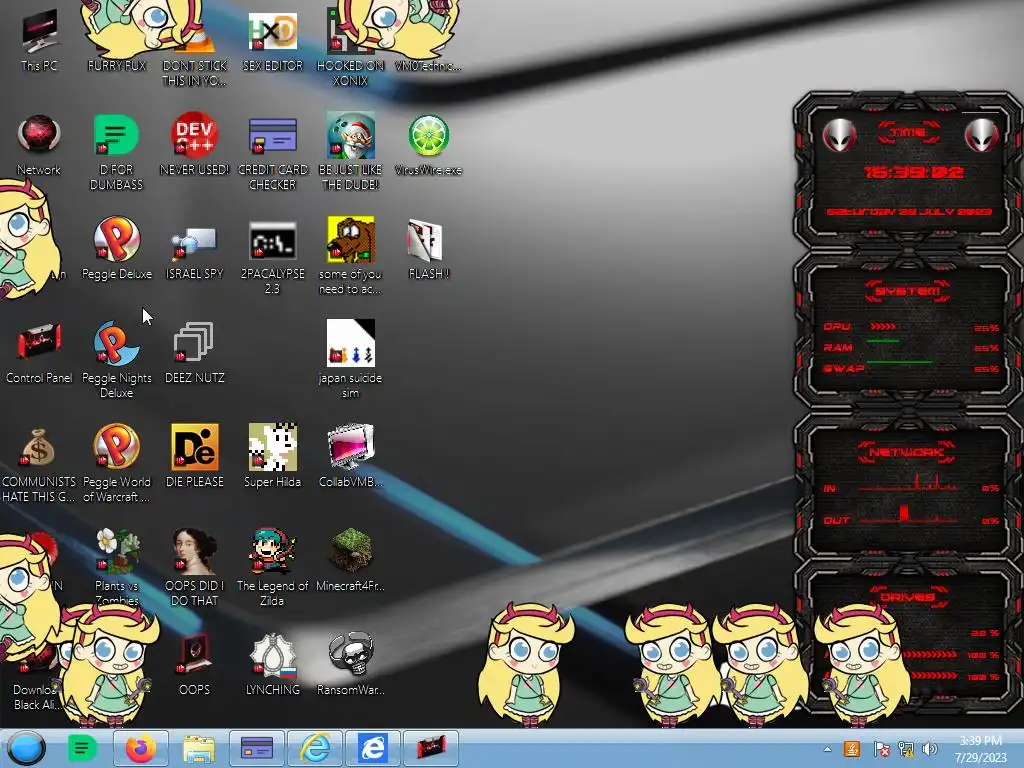Viewport: 1024px width, 768px height.
Task: Launch Internet Explorer from the taskbar
Action: click(315, 748)
